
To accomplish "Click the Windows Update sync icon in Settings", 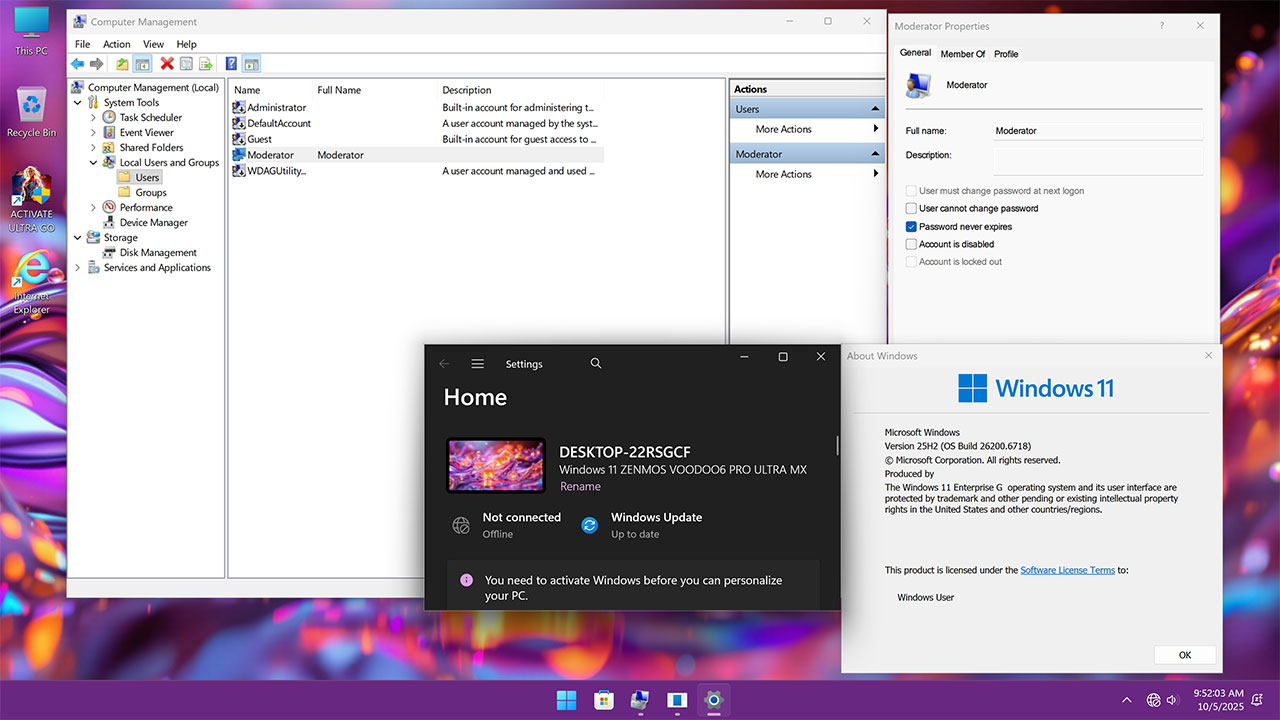I will [590, 524].
